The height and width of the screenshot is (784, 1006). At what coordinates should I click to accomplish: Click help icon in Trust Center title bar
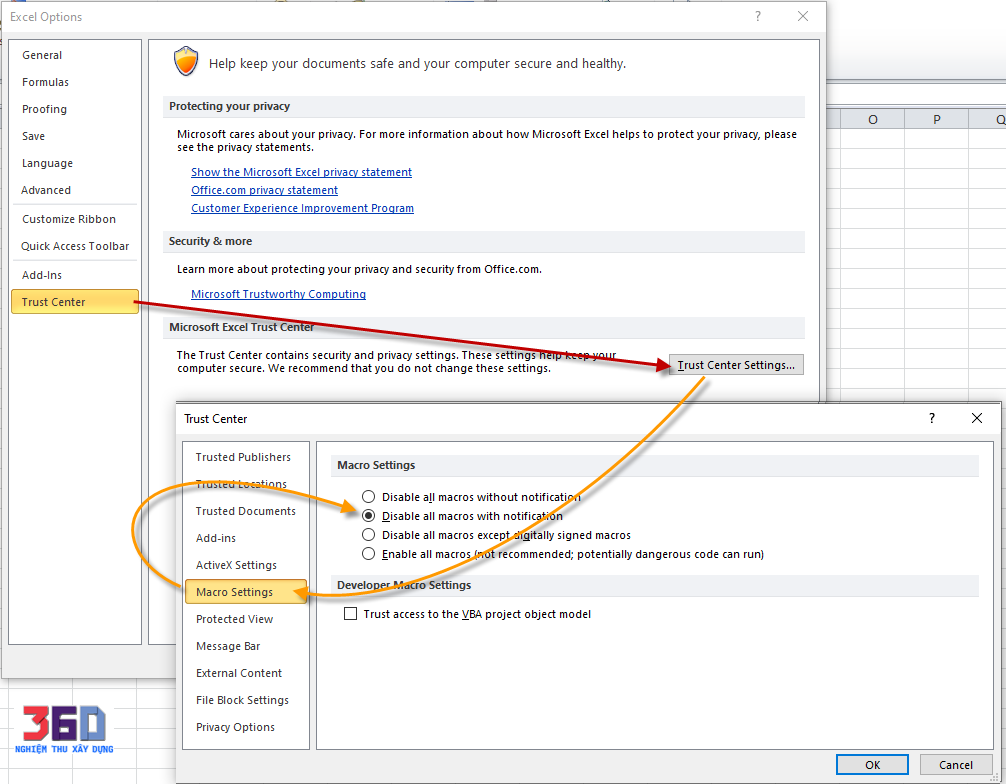pyautogui.click(x=932, y=418)
